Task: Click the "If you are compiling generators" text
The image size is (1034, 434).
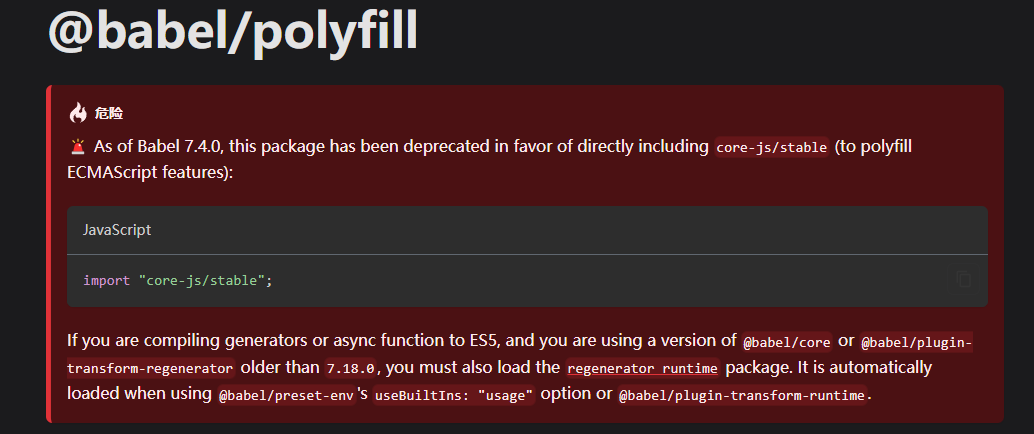Action: (200, 340)
